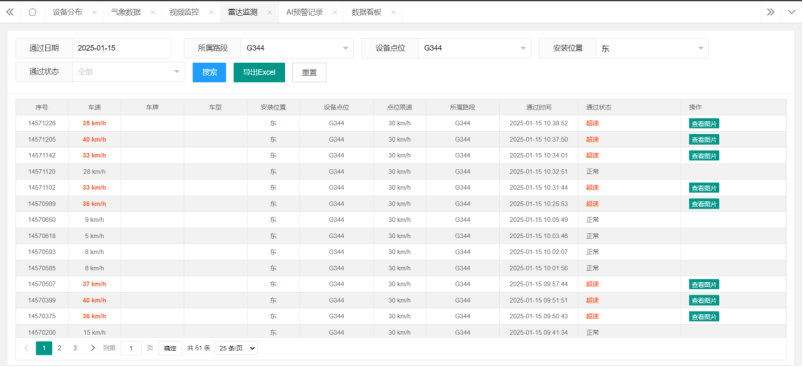This screenshot has height=367, width=803.
Task: Click the 28 km/h speed cell
Action: 94,171
